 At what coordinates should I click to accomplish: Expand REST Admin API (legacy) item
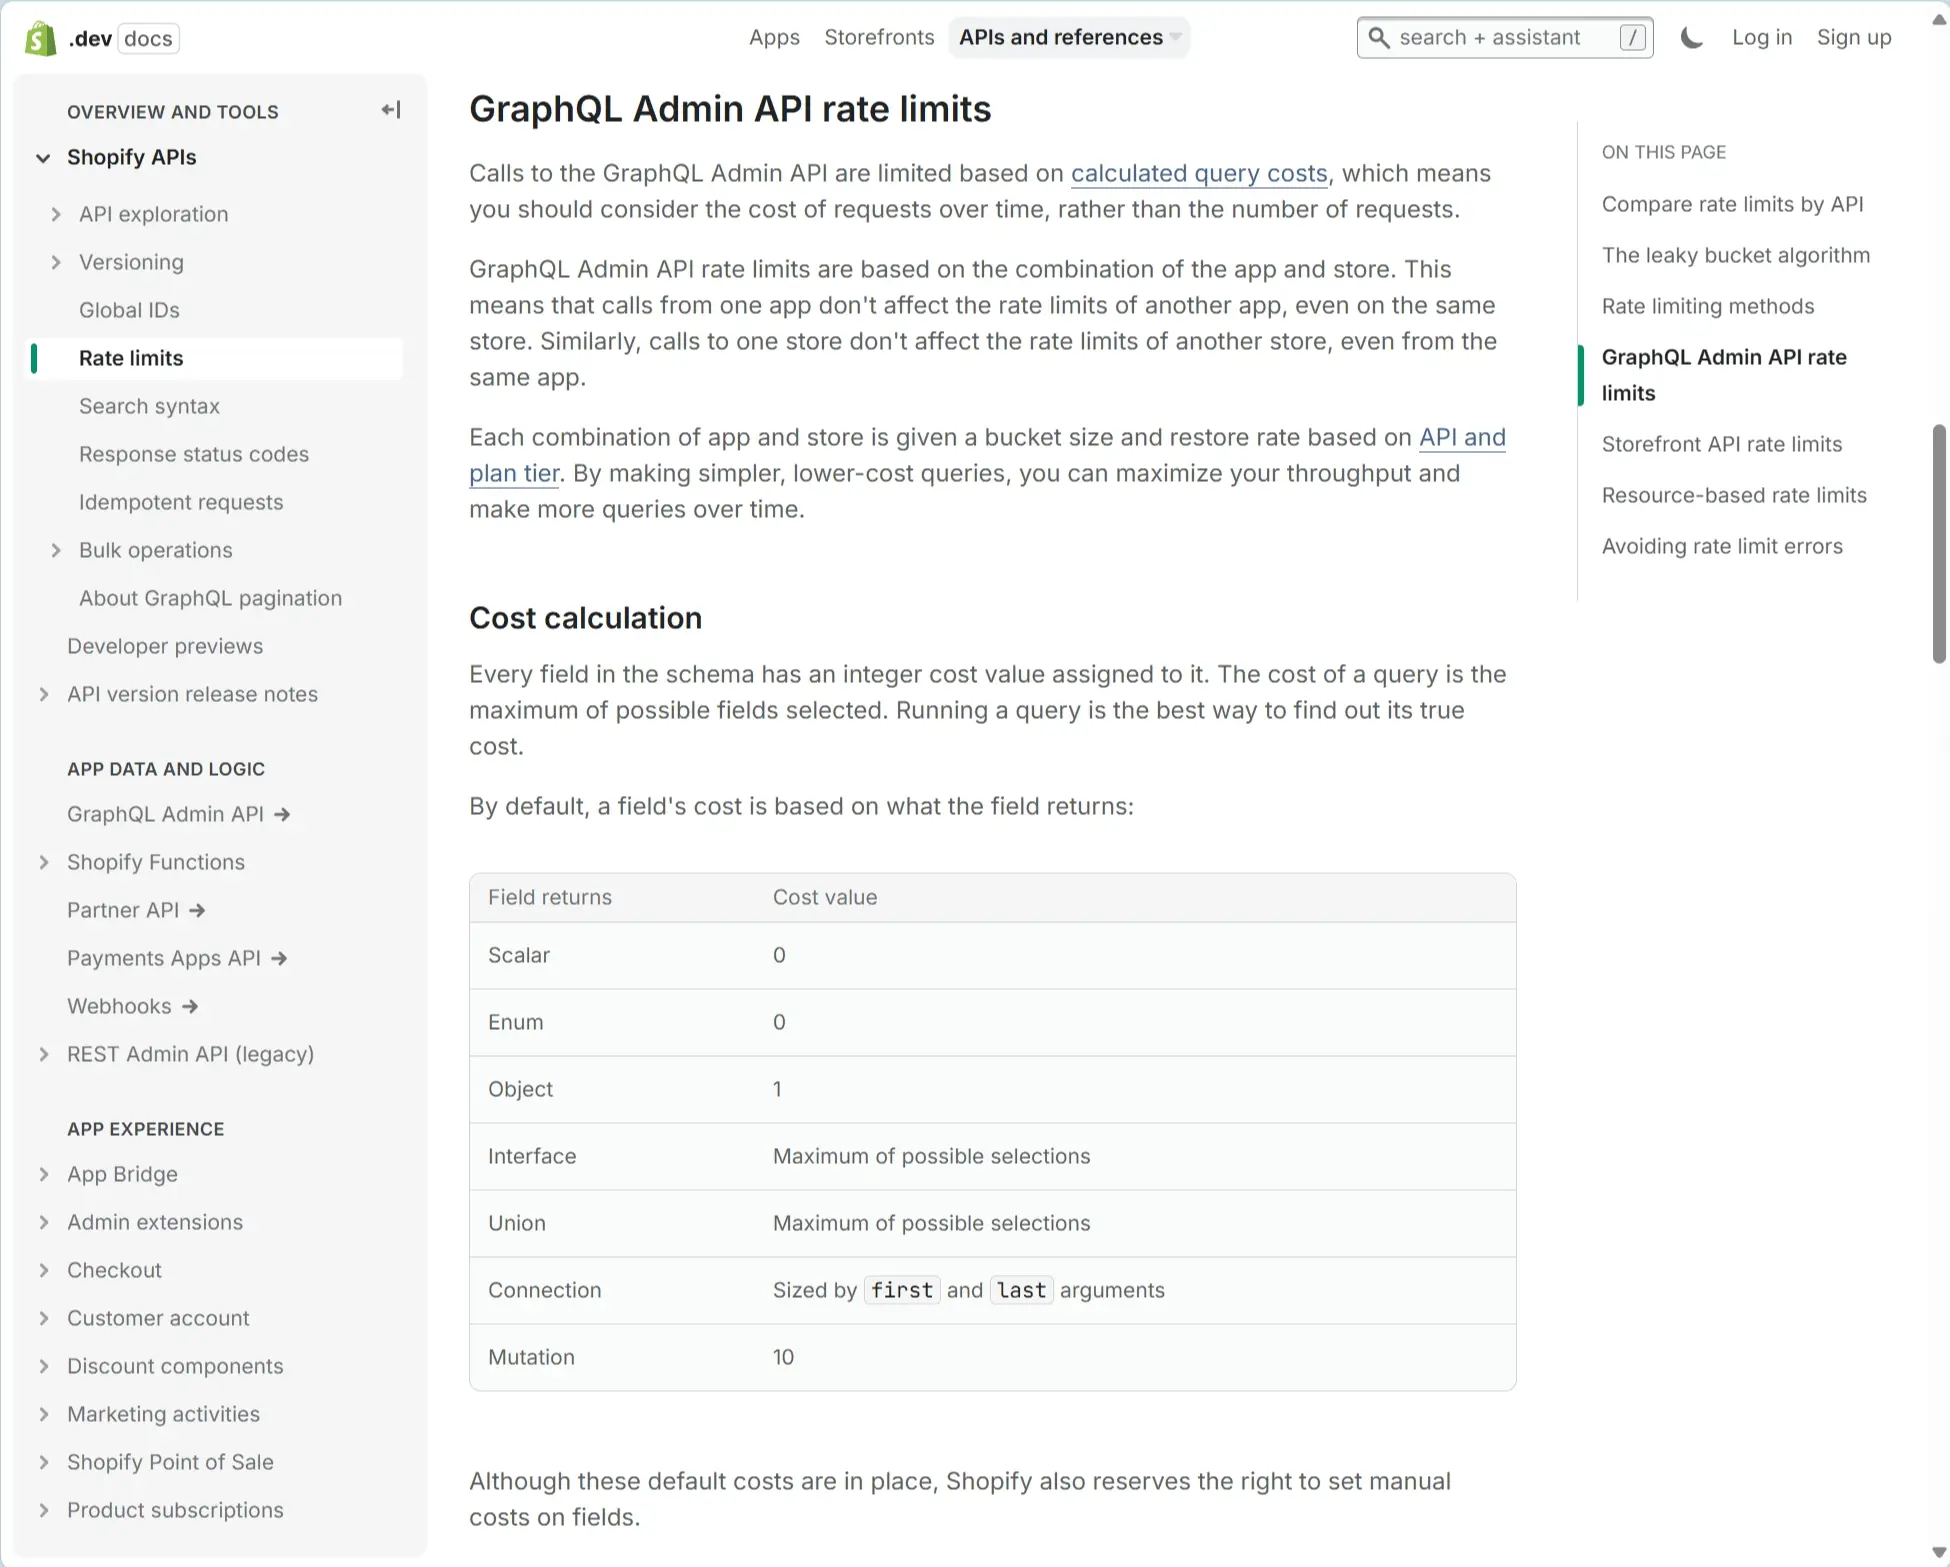(43, 1054)
